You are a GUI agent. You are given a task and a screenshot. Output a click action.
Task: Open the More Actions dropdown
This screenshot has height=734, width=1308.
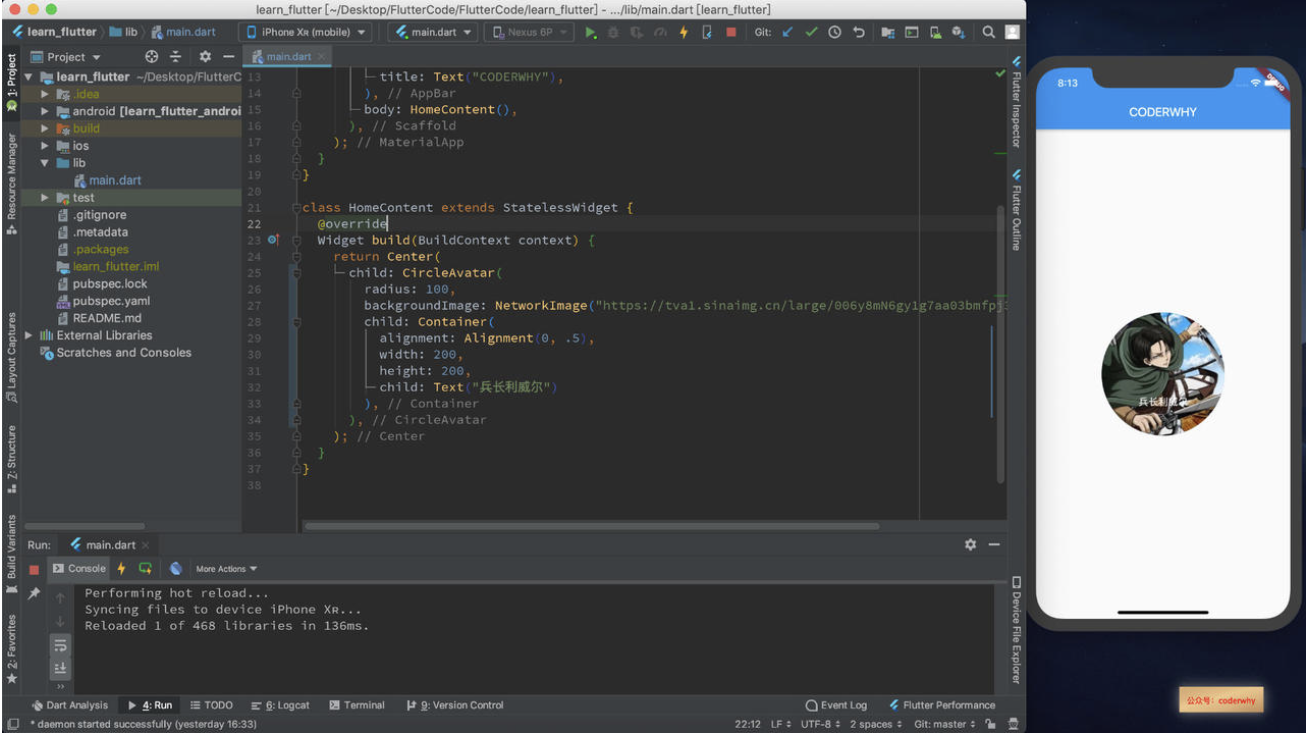point(226,569)
